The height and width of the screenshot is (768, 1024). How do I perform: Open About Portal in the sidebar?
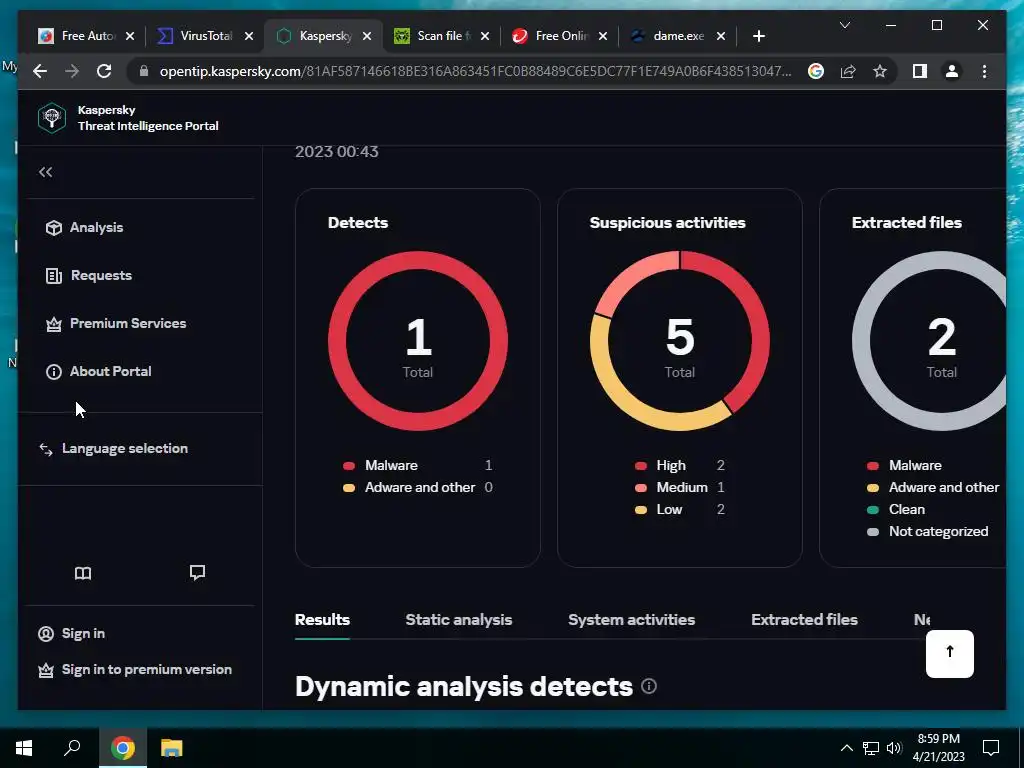tap(99, 372)
